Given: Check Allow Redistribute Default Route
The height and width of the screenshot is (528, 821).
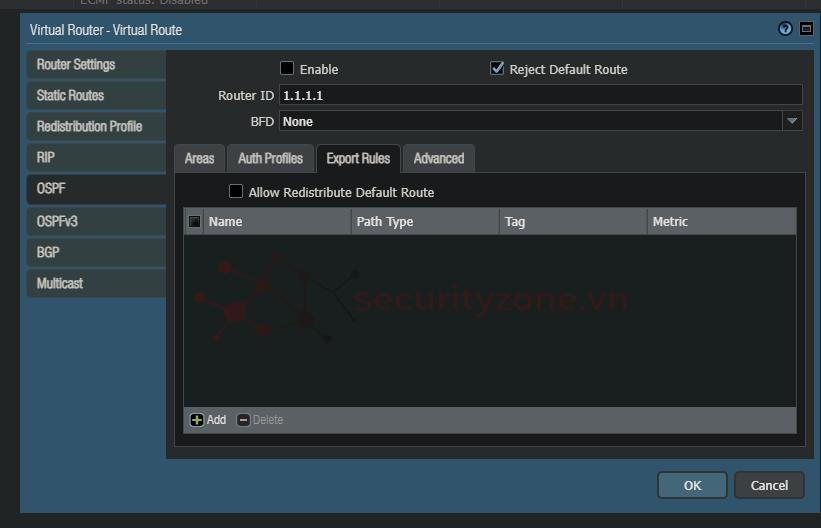Looking at the screenshot, I should click(236, 191).
